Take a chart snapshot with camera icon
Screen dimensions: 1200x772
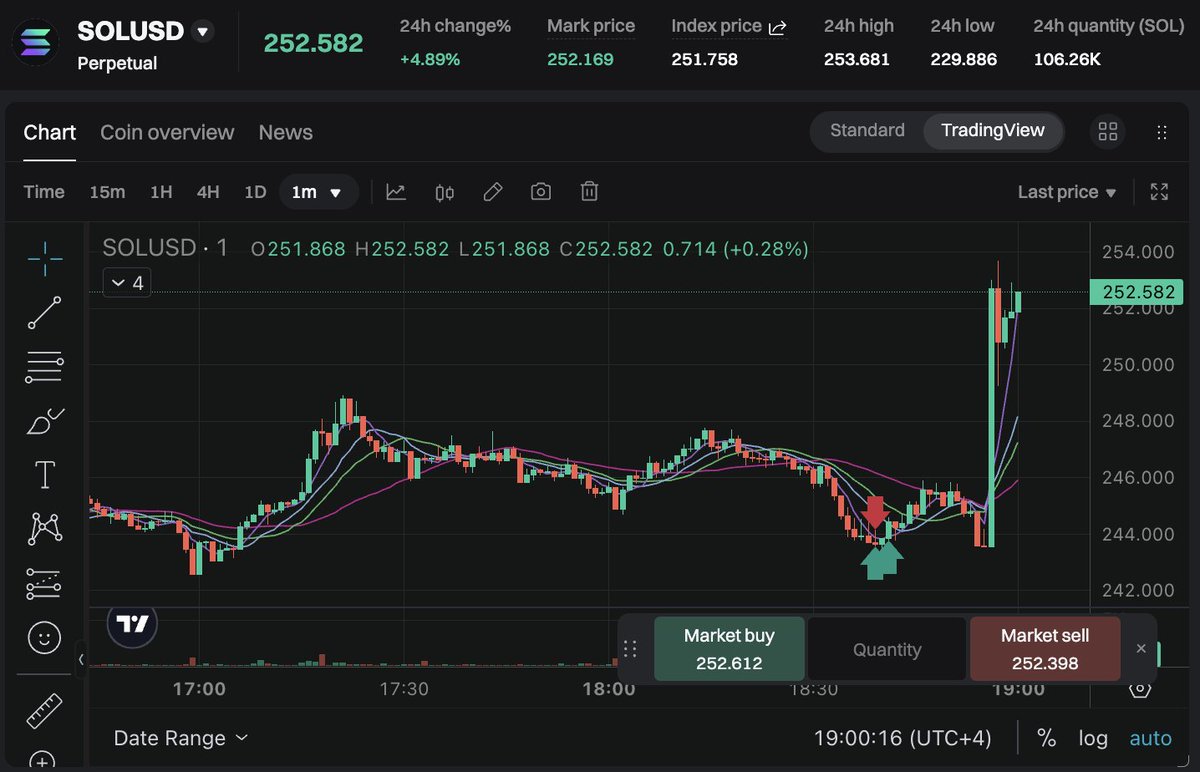(541, 192)
